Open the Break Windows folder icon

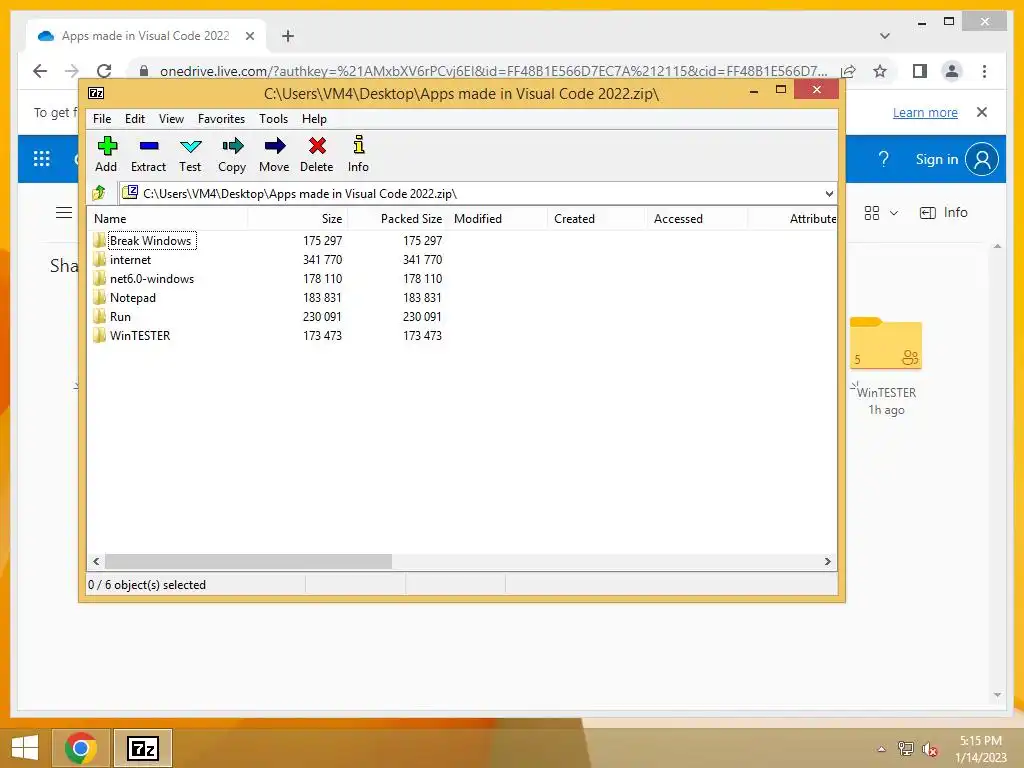point(99,240)
